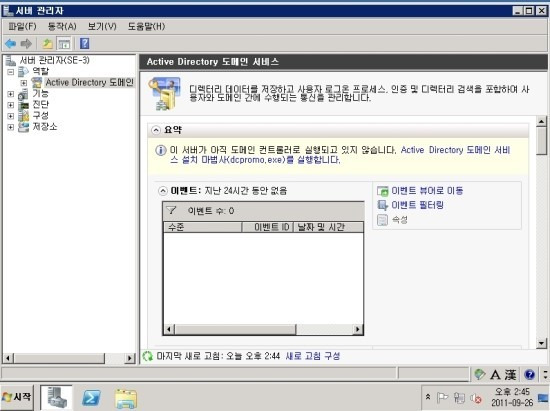Image resolution: width=550 pixels, height=411 pixels.
Task: Click the event filter funnel icon
Action: tap(171, 210)
